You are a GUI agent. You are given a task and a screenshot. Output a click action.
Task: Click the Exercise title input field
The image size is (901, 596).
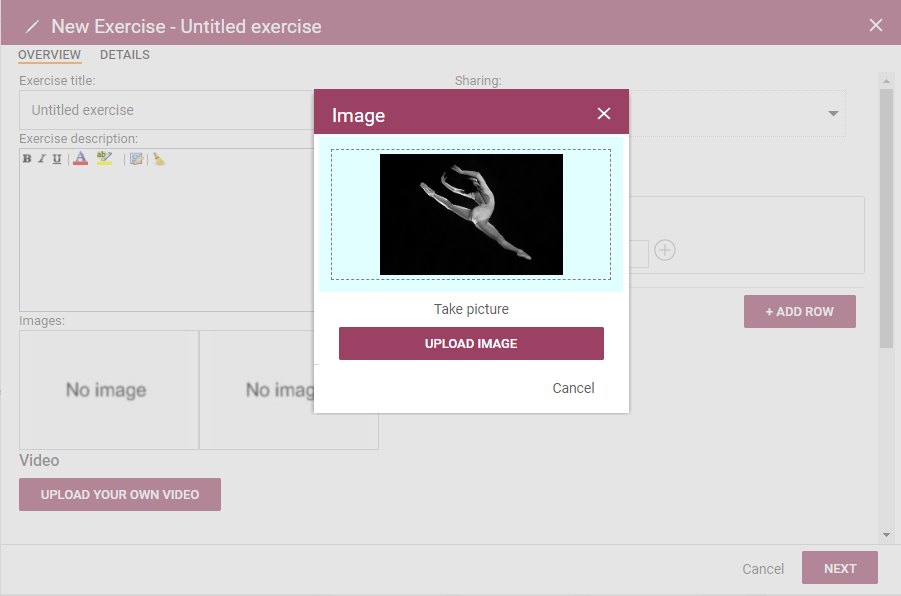click(x=167, y=110)
